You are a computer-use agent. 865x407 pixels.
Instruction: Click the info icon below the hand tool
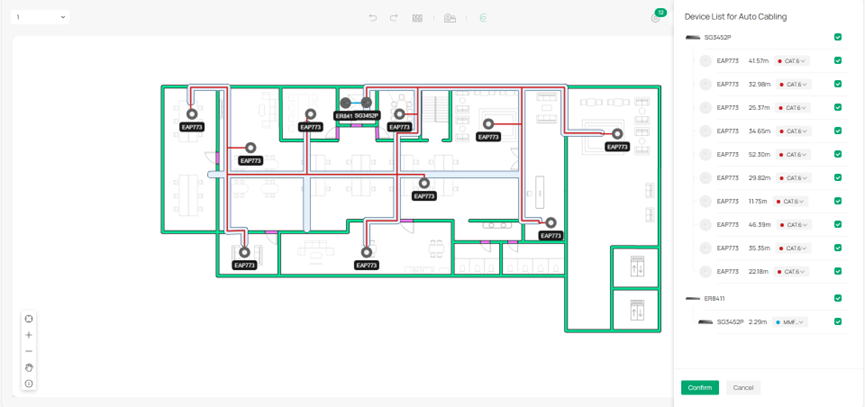point(29,383)
